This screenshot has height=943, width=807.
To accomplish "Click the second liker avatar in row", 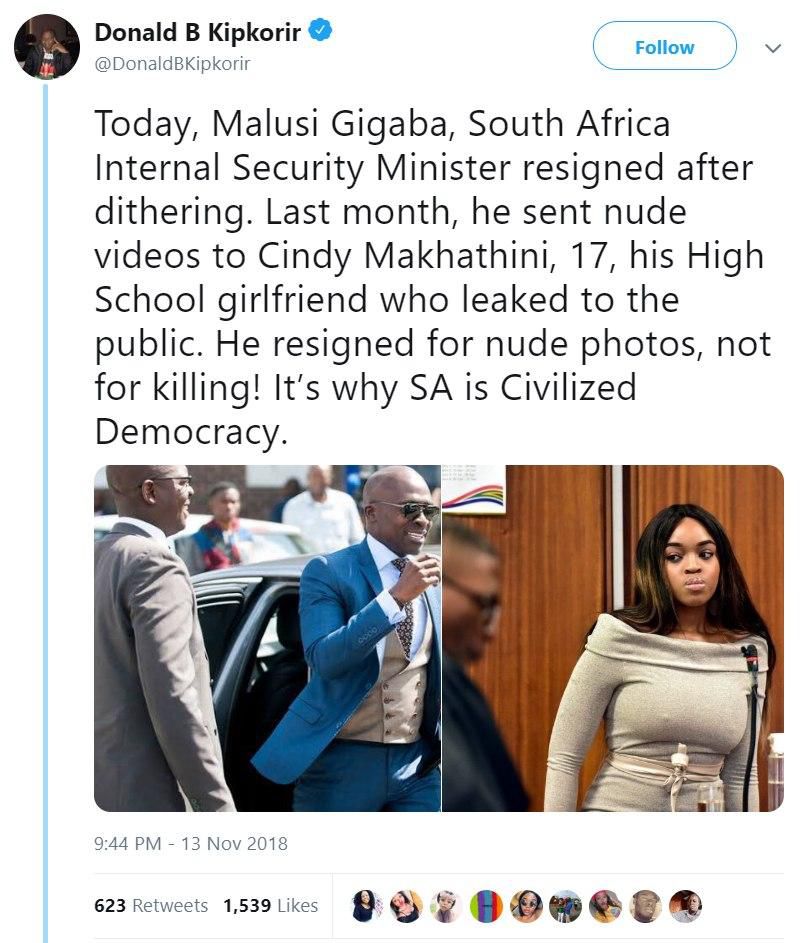I will 406,906.
